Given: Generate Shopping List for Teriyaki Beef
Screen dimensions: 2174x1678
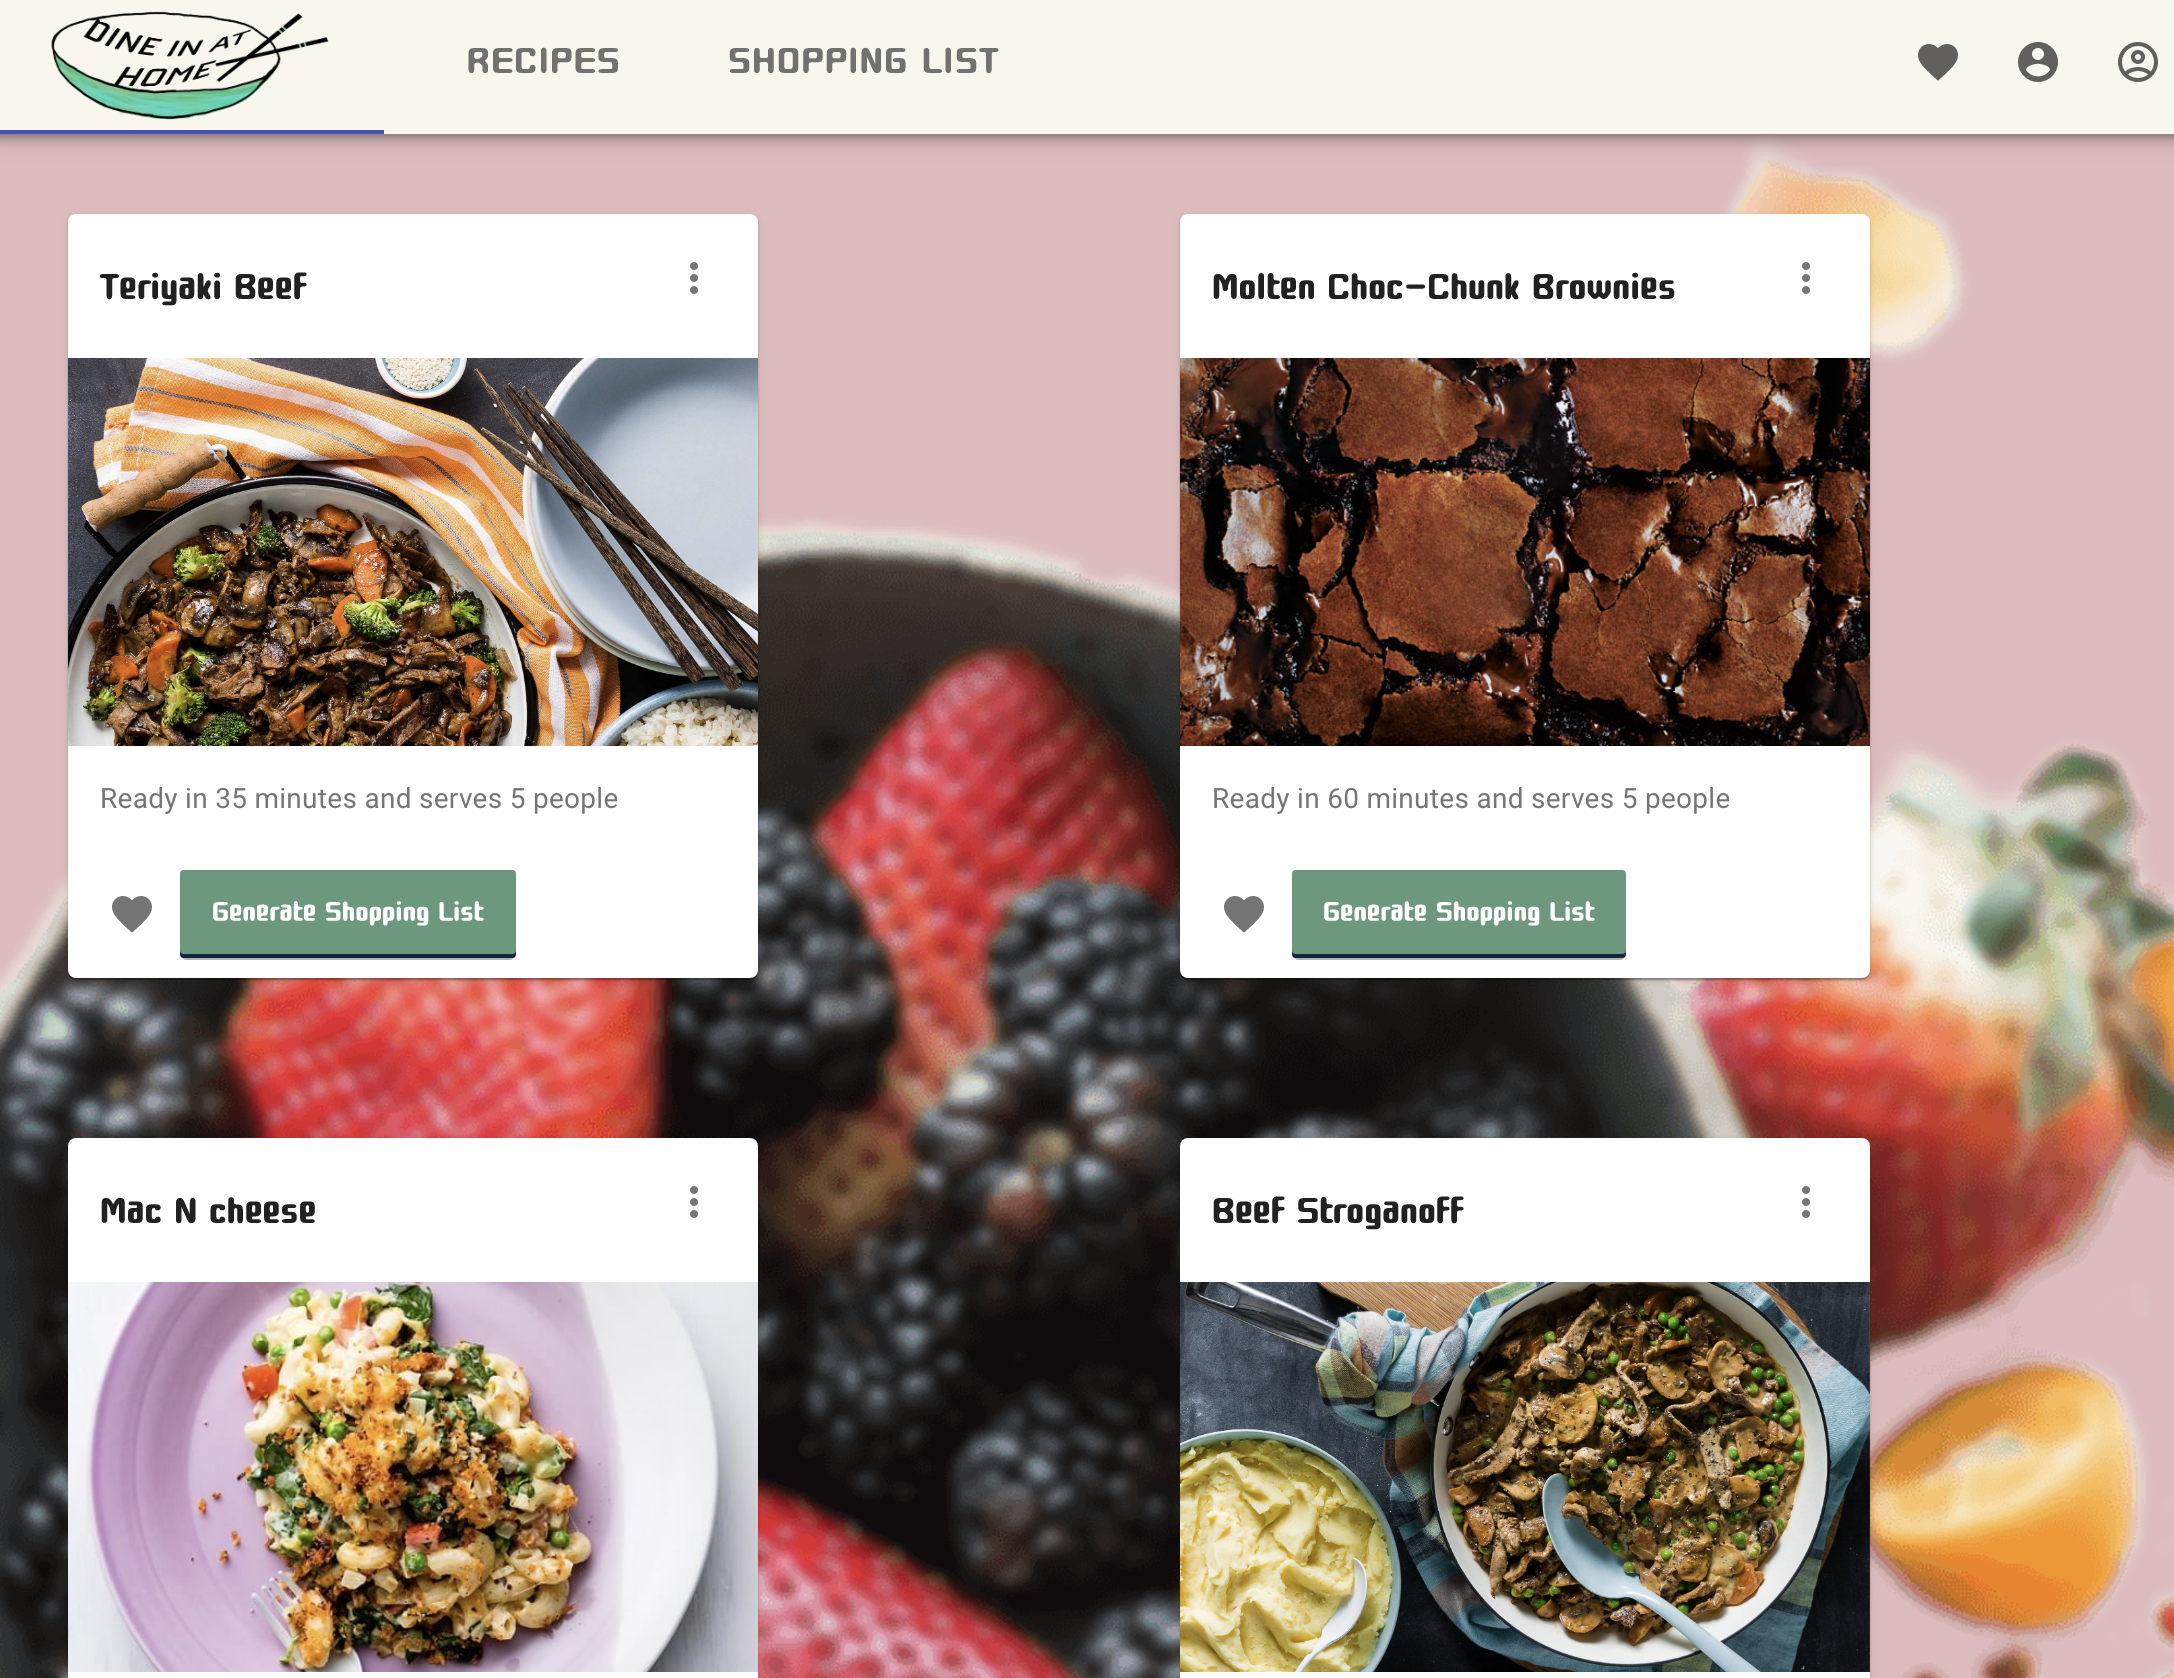Looking at the screenshot, I should click(x=348, y=913).
